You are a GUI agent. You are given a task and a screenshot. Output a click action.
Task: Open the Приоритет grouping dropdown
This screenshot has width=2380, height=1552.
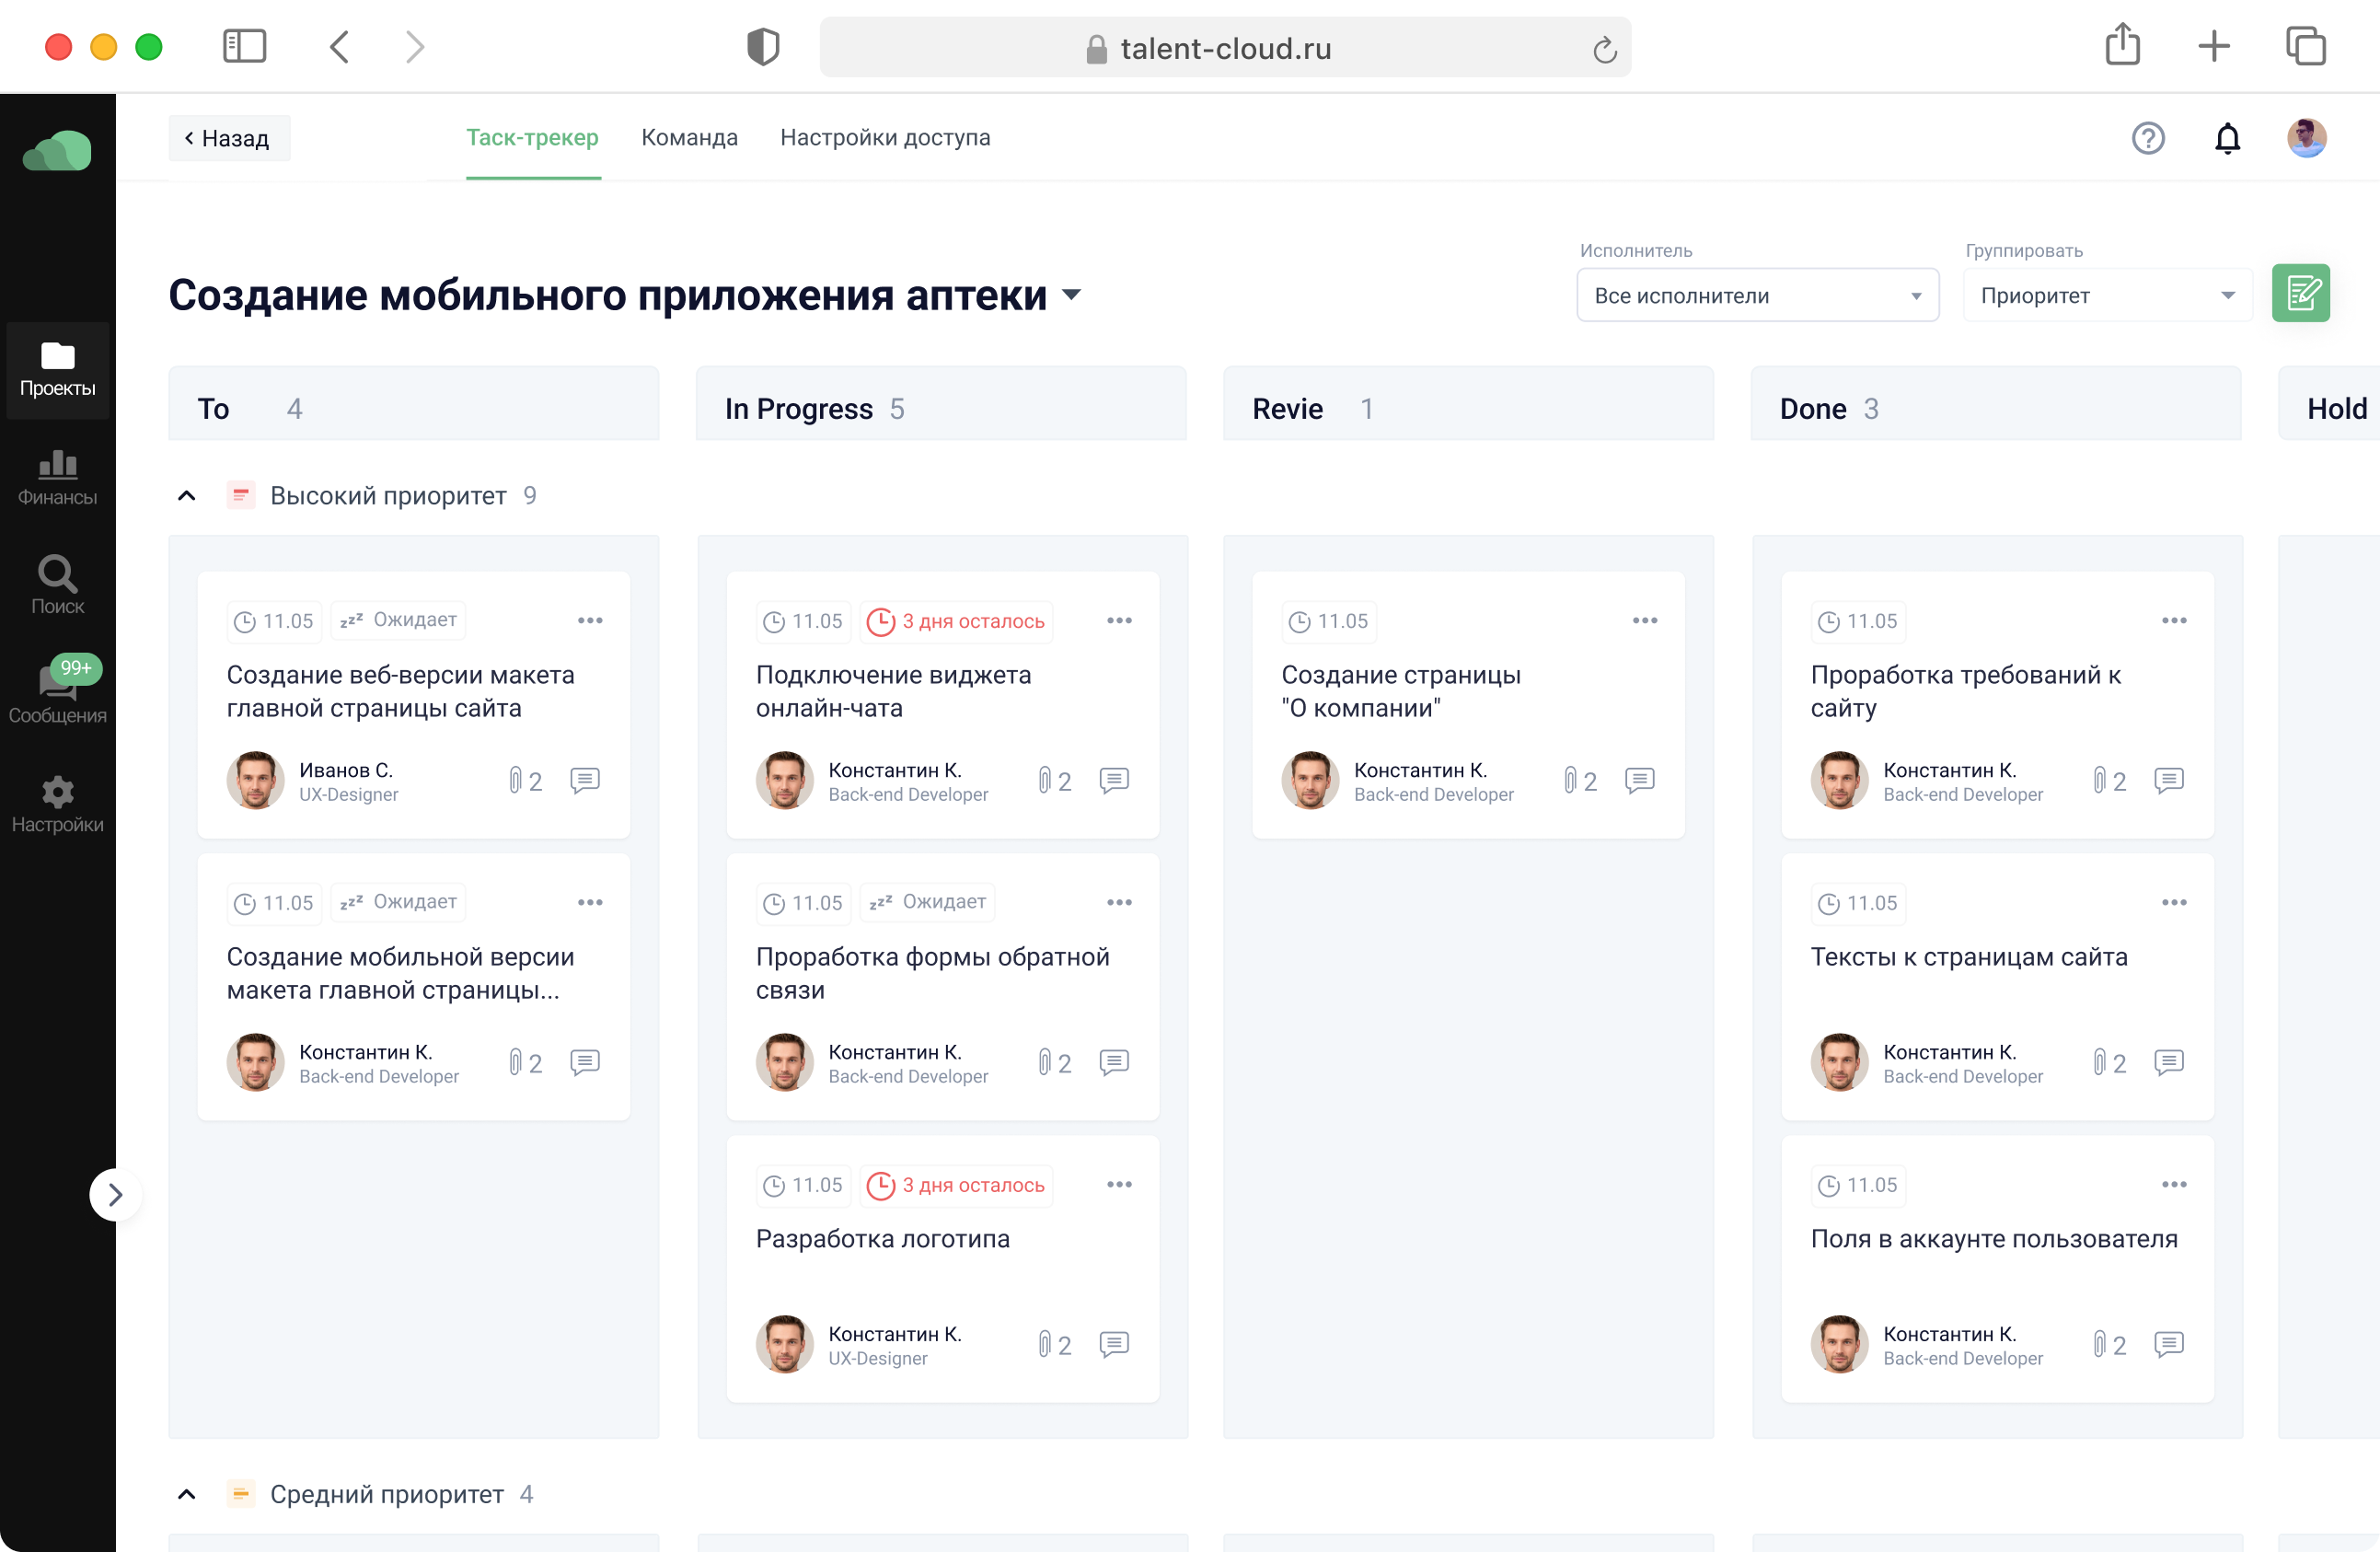[x=2106, y=295]
